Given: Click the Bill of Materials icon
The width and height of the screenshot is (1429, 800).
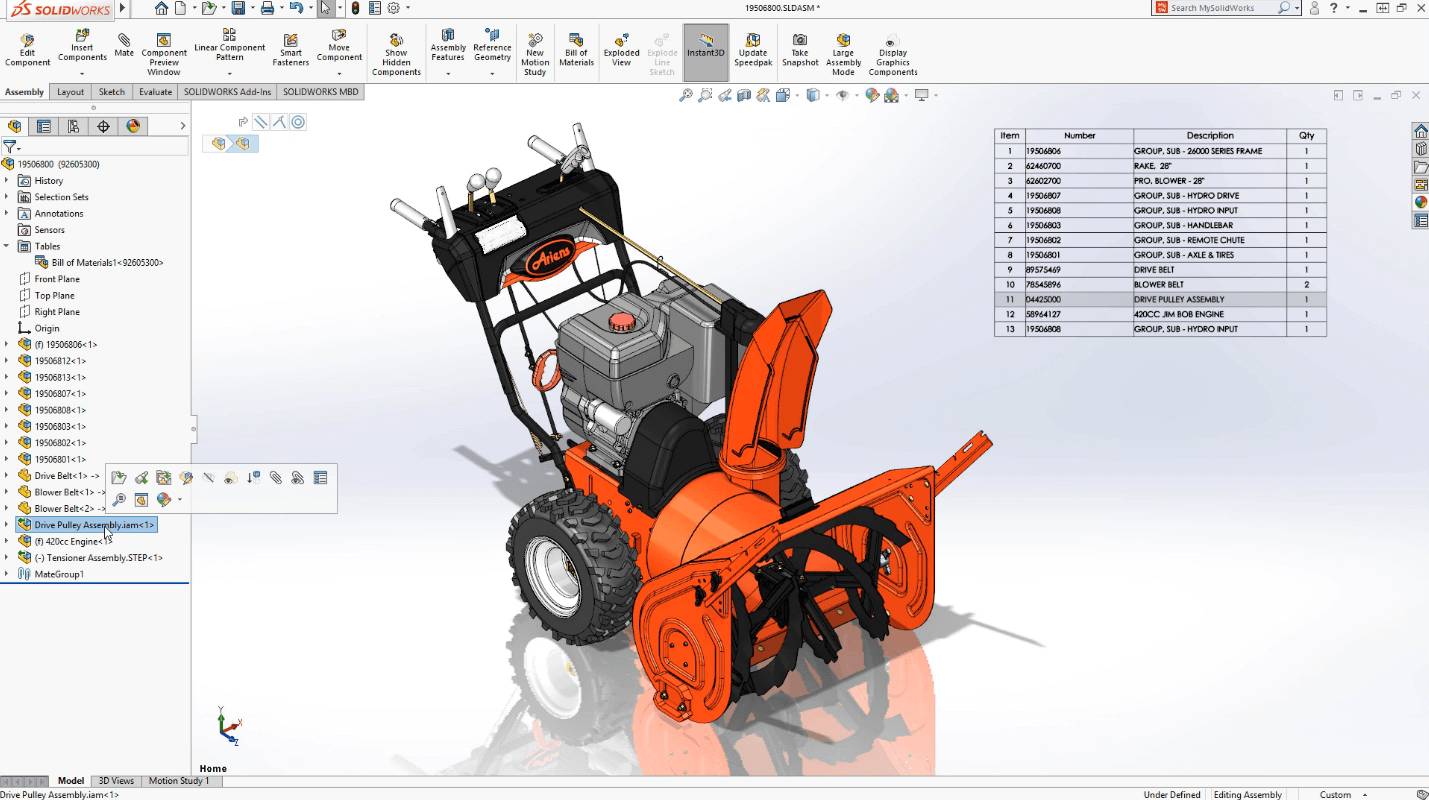Looking at the screenshot, I should tap(576, 49).
